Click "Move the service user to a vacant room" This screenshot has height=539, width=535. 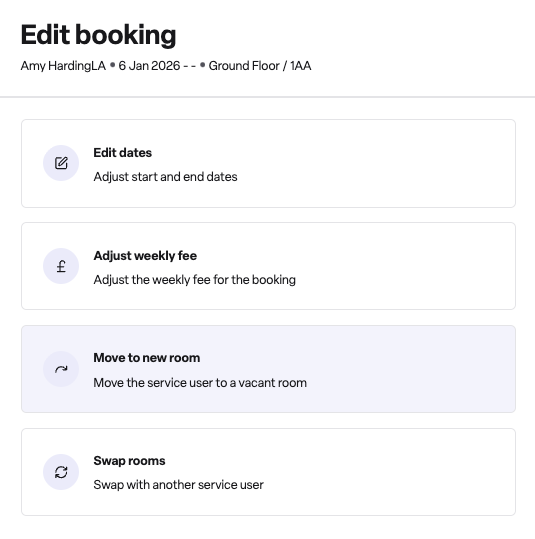(200, 383)
